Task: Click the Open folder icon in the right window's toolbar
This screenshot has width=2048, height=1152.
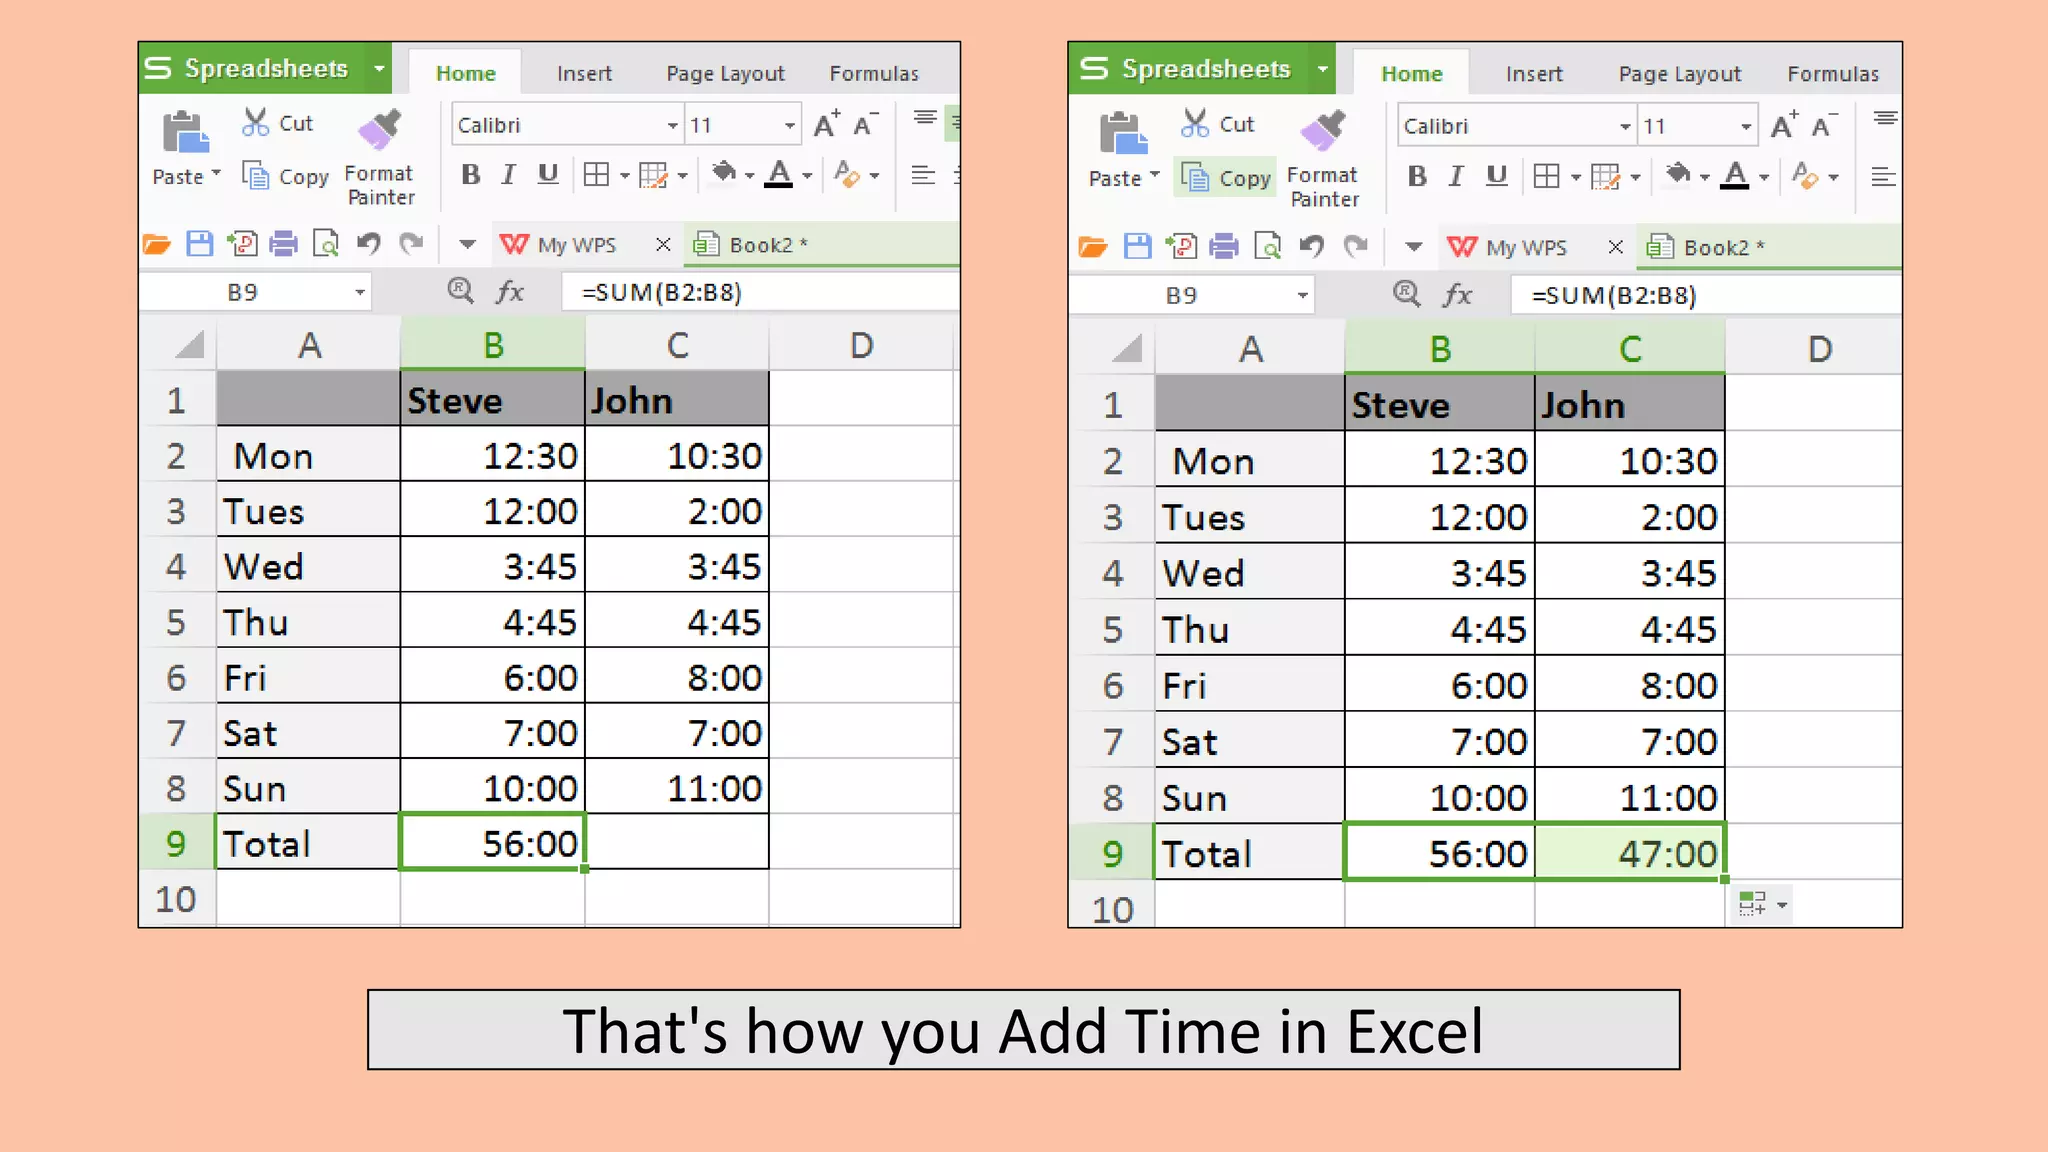Action: [x=1092, y=246]
